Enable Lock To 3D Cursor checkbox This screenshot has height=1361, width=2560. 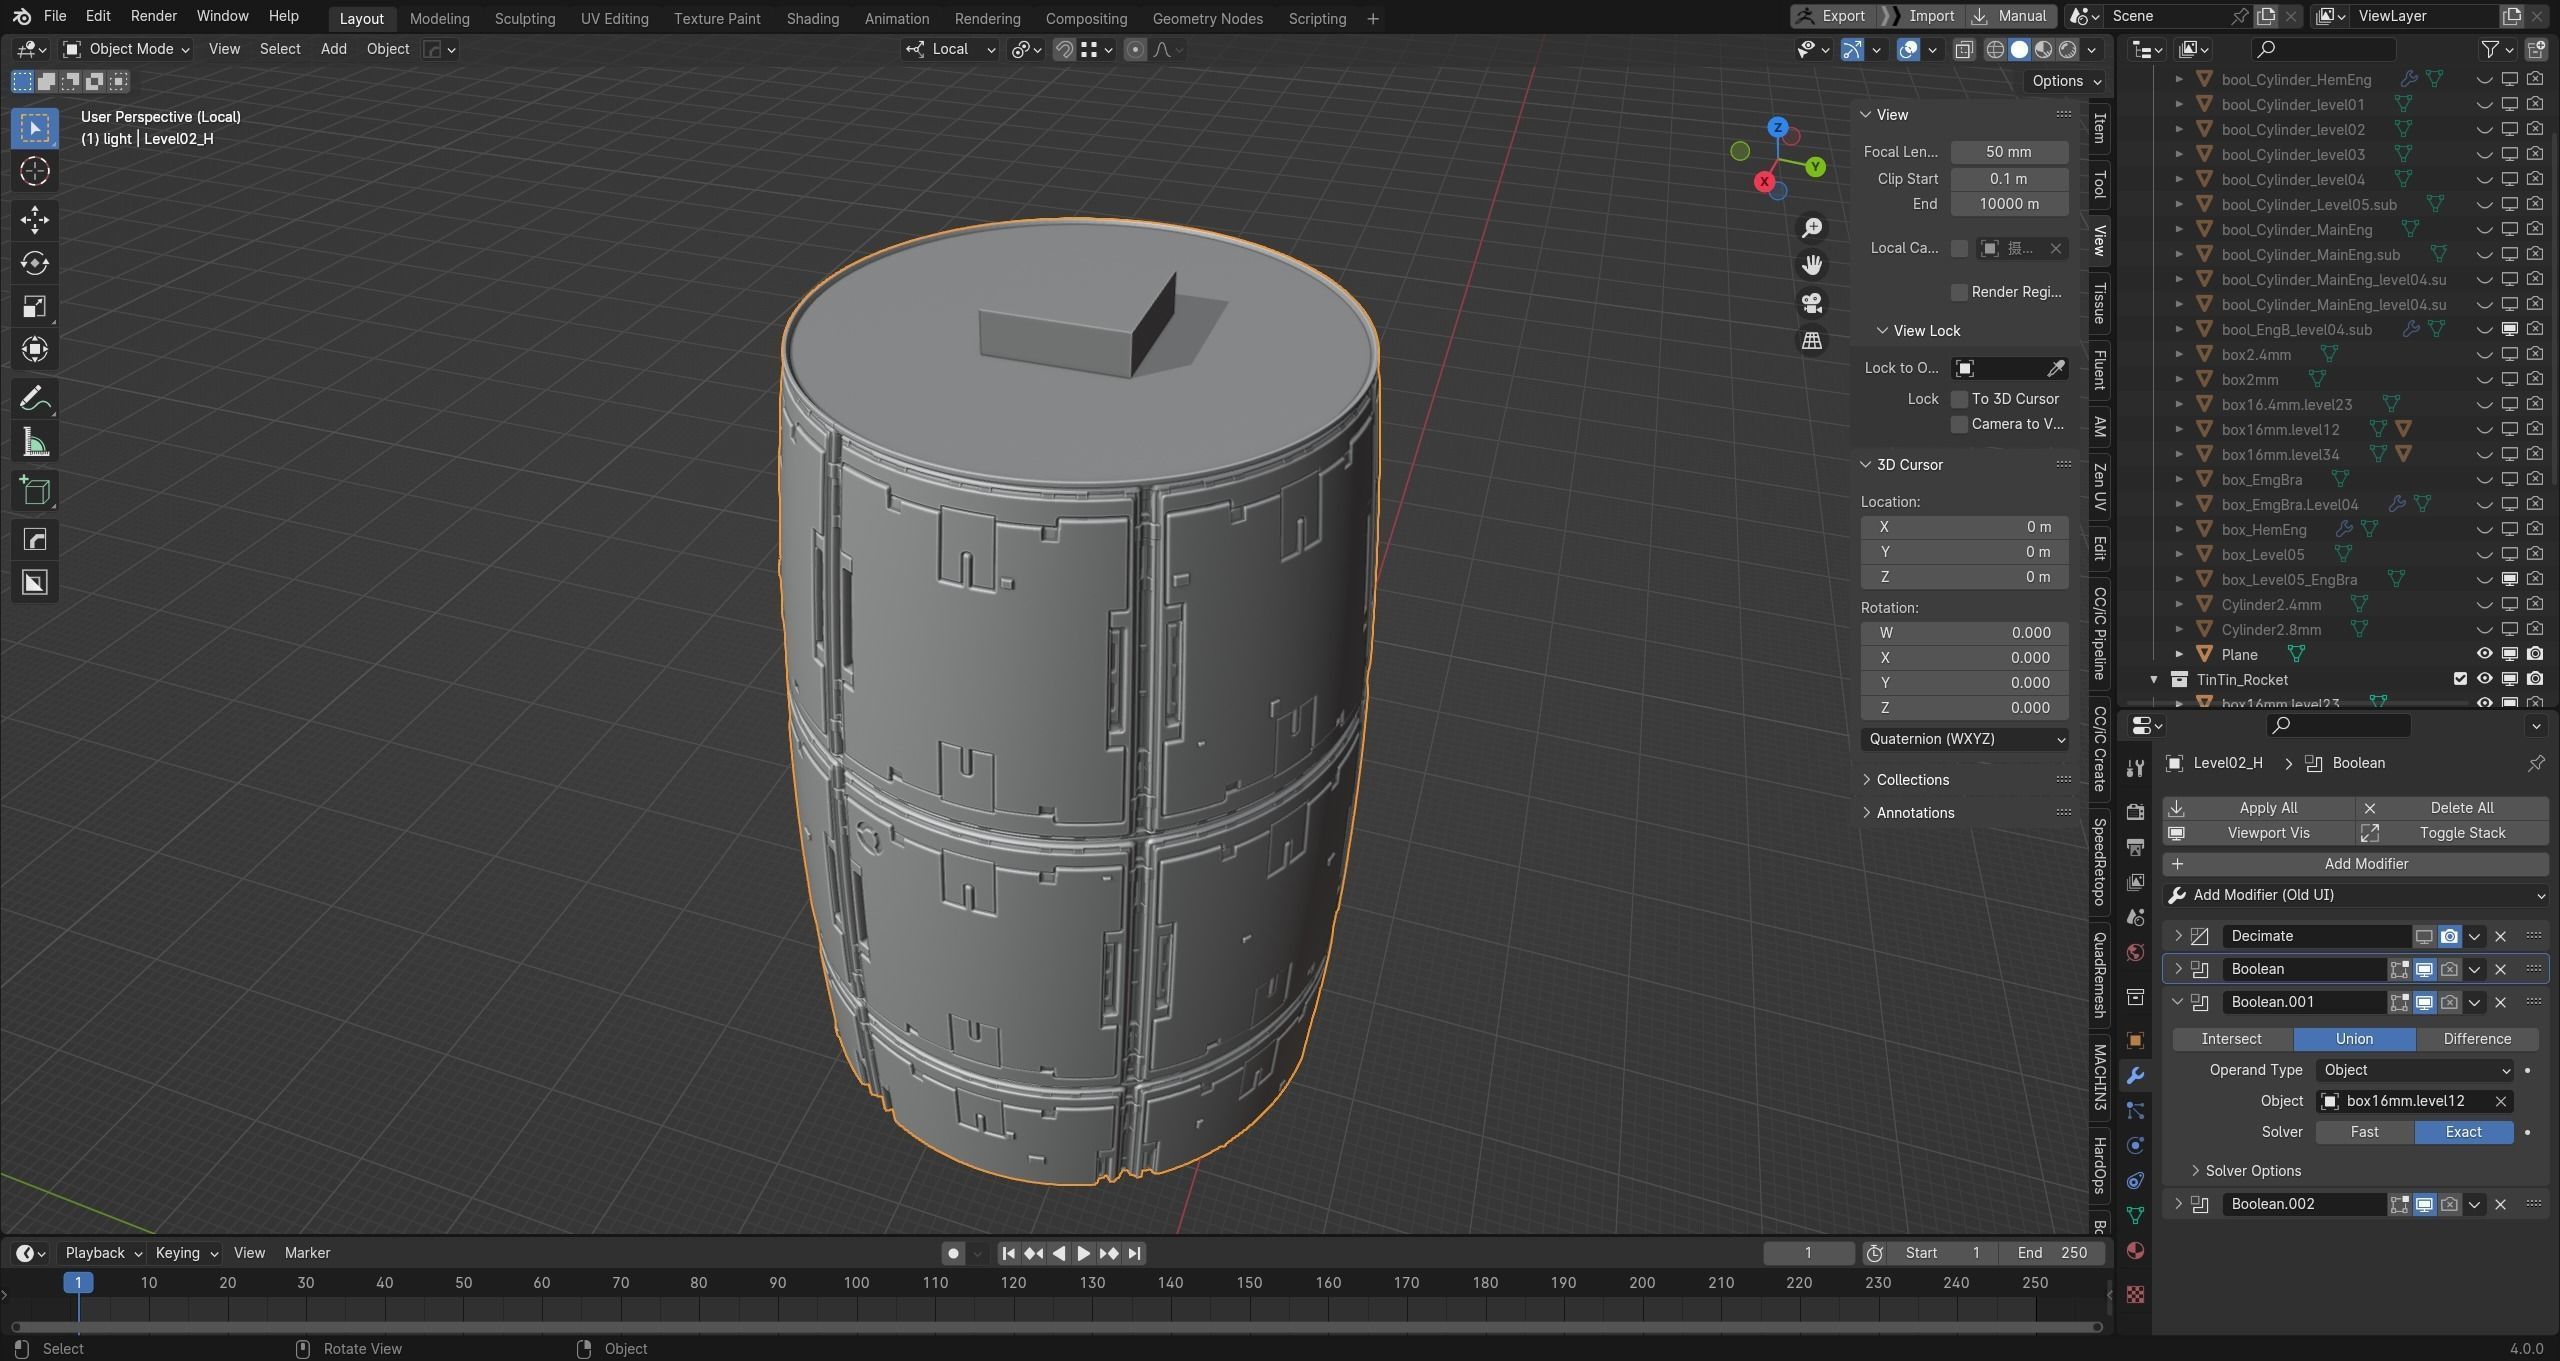pos(1959,399)
